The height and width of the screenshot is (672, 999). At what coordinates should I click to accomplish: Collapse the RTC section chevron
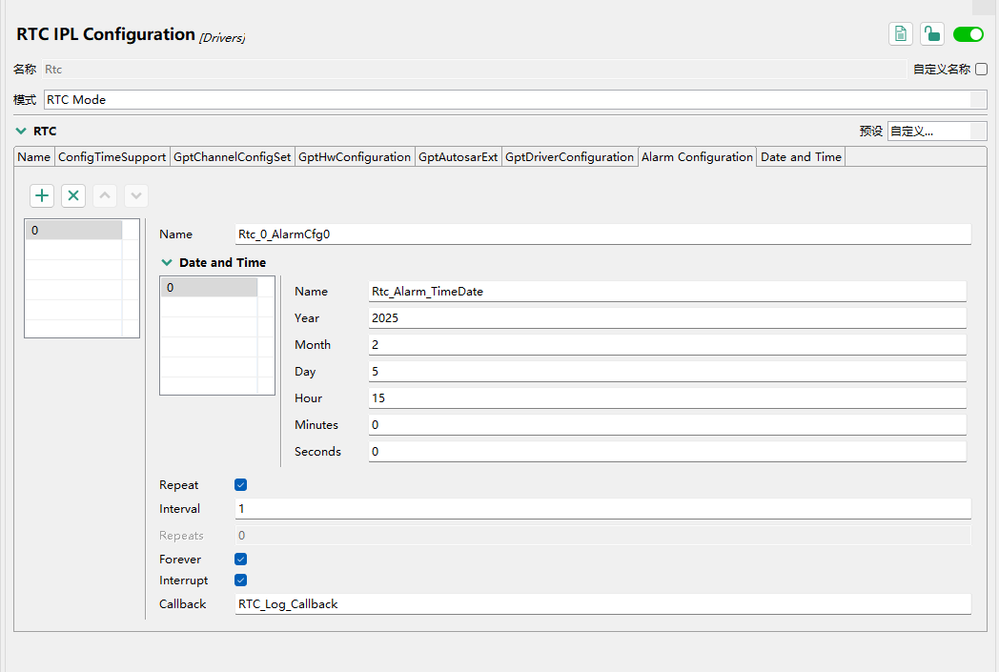21,131
